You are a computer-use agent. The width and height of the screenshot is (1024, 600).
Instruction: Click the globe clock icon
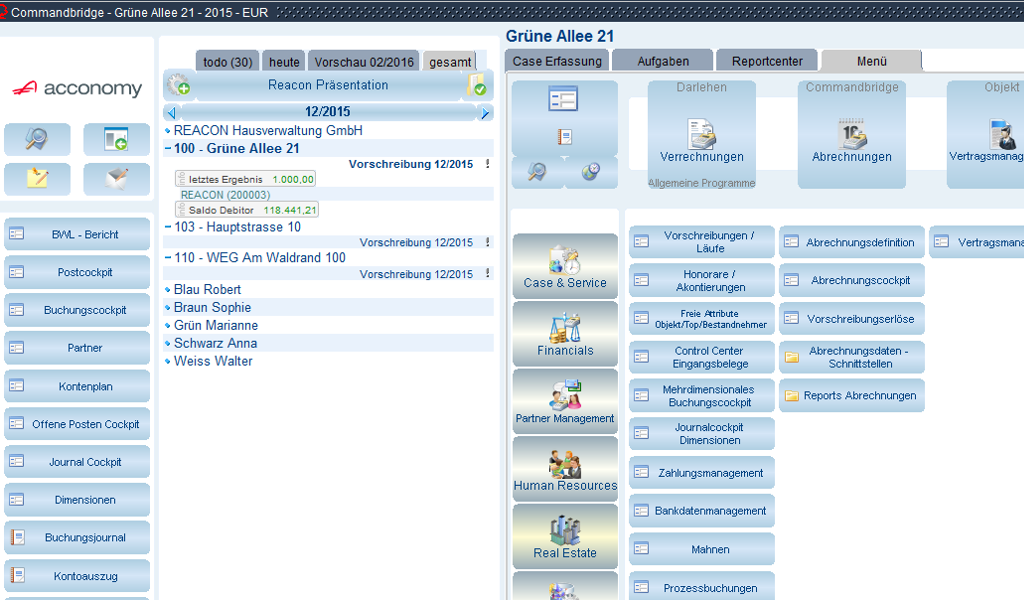[591, 172]
